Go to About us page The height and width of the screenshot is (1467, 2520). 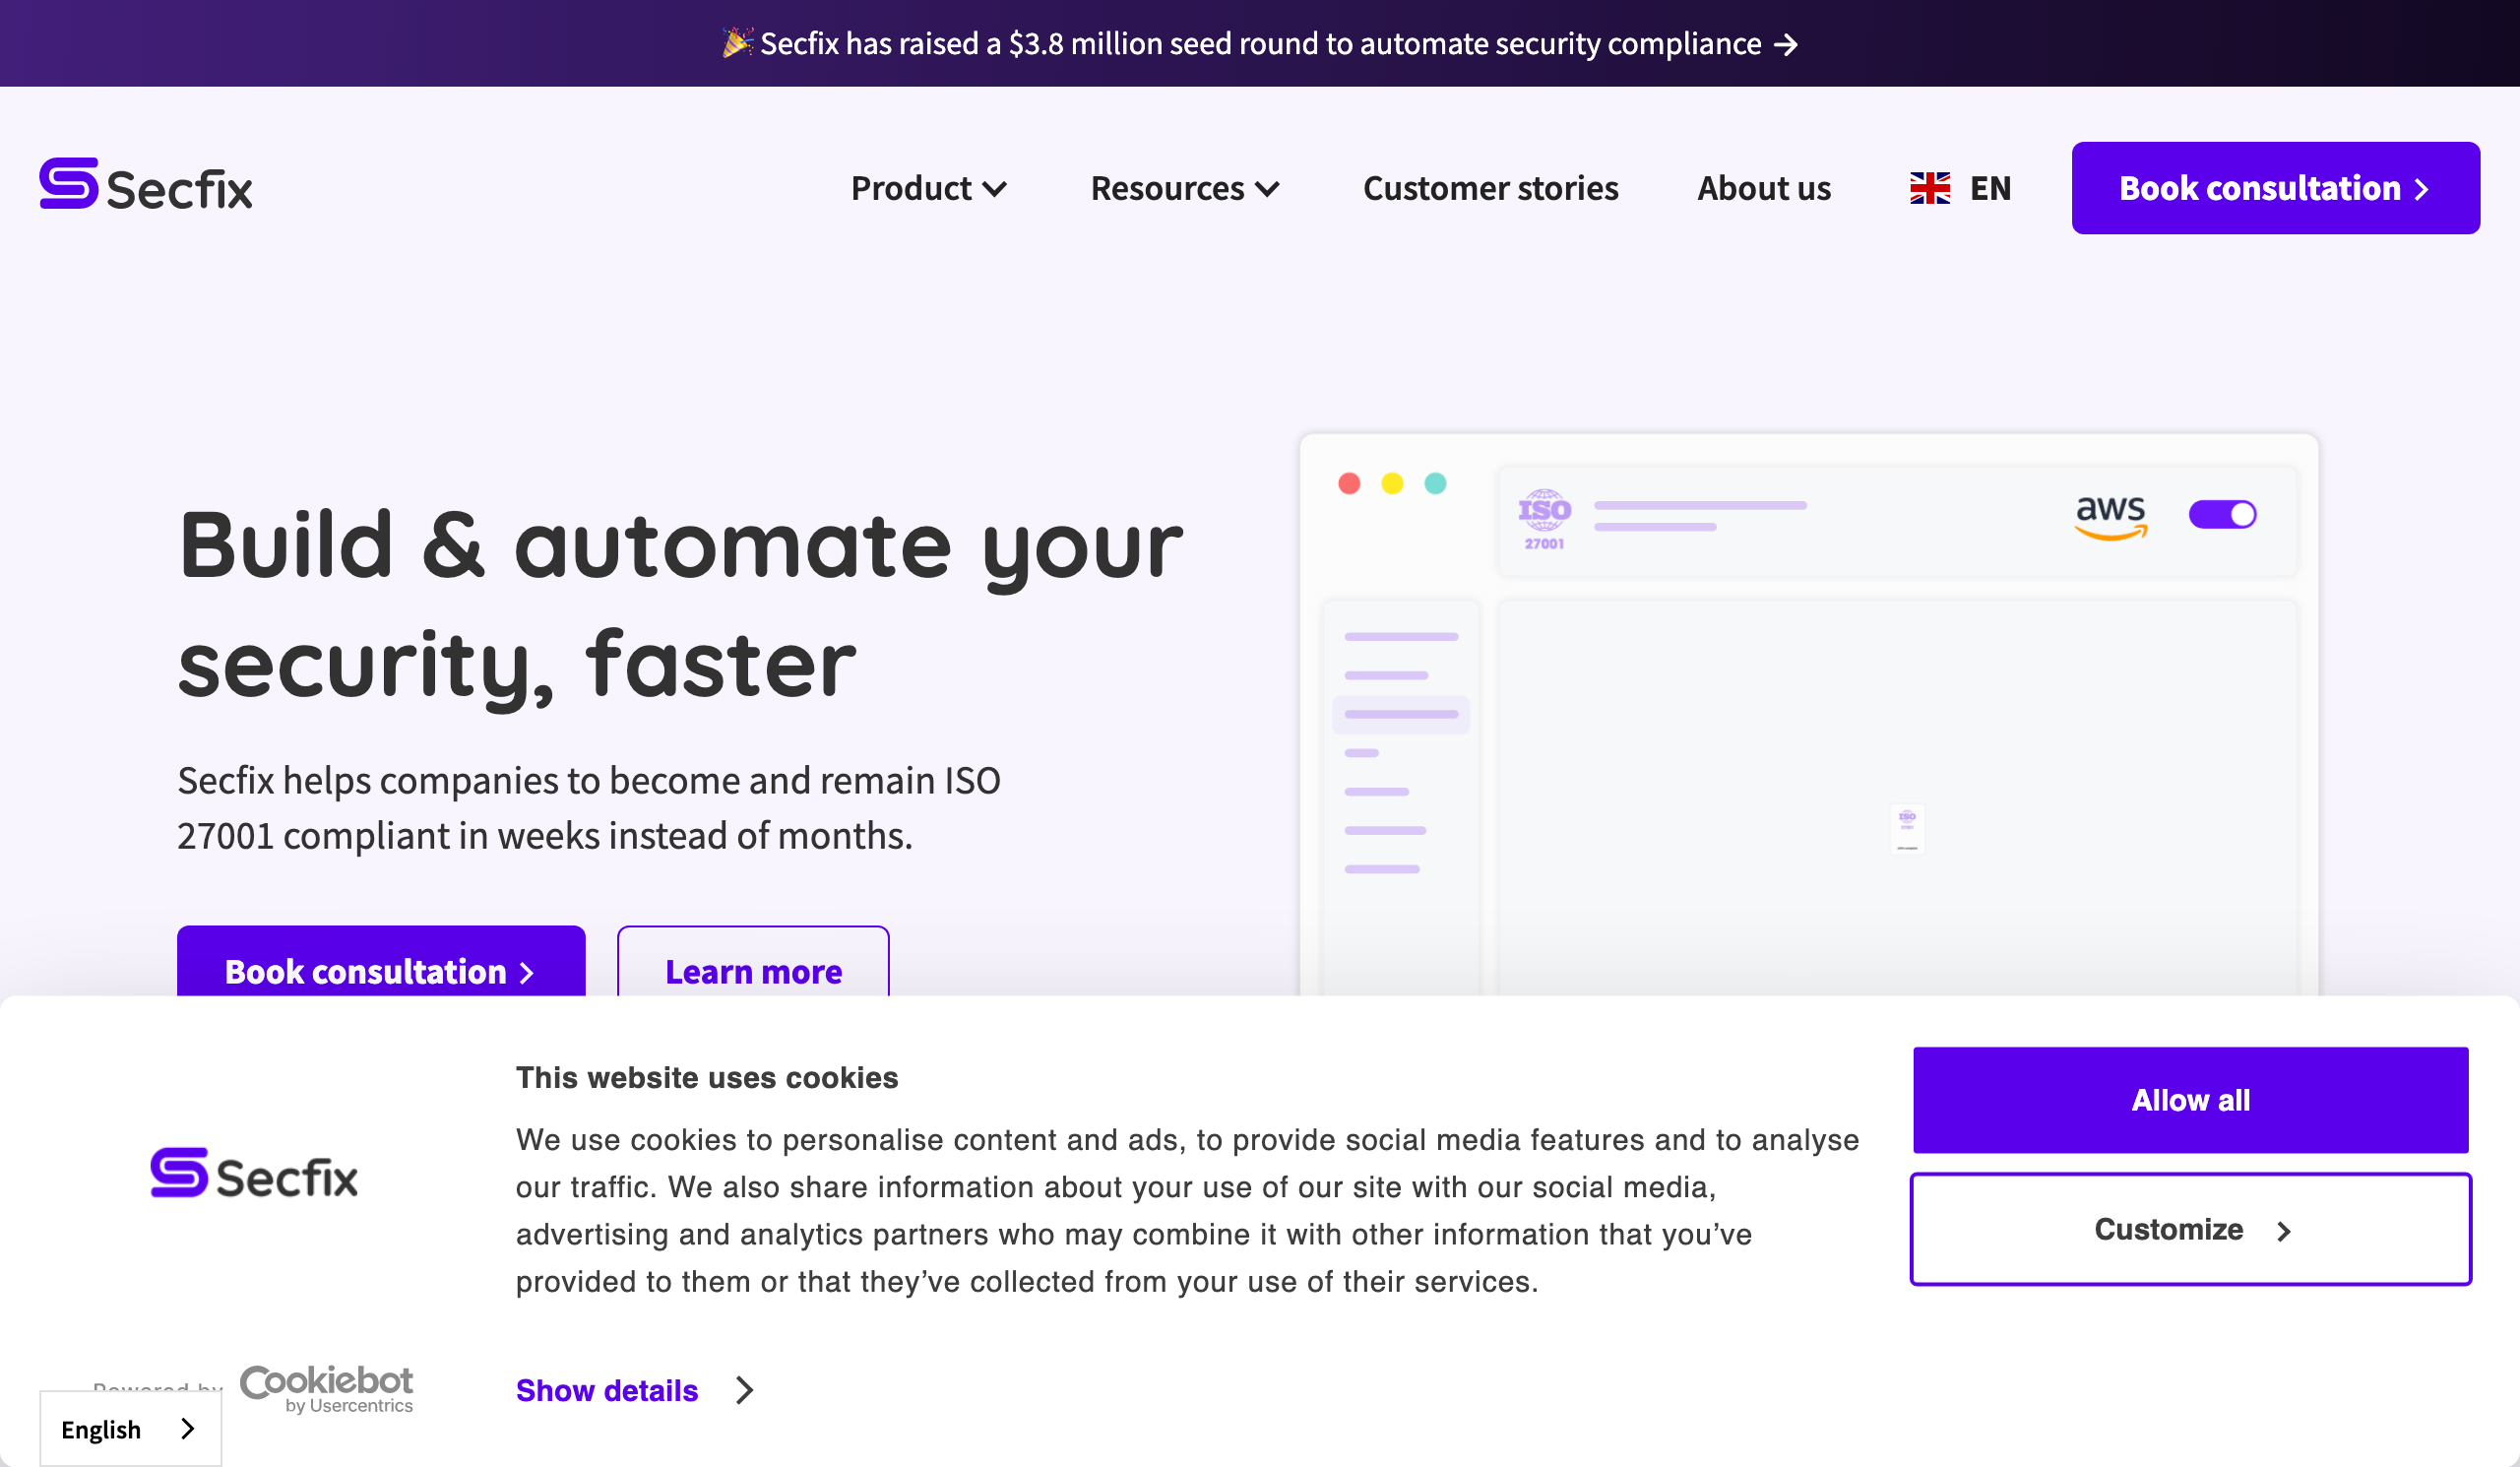point(1763,188)
